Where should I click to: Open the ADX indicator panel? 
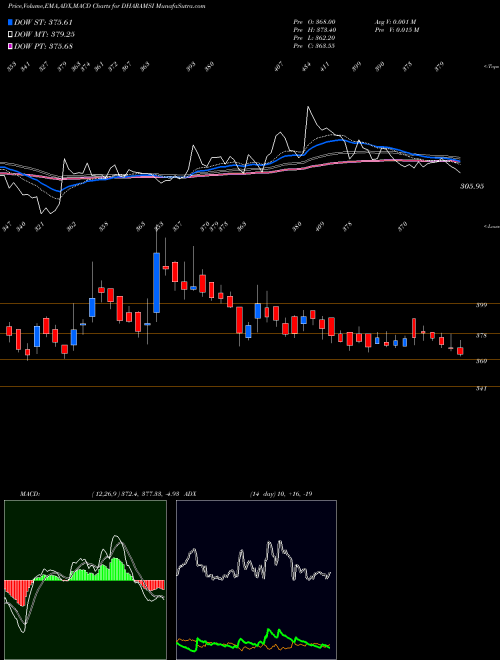click(256, 580)
